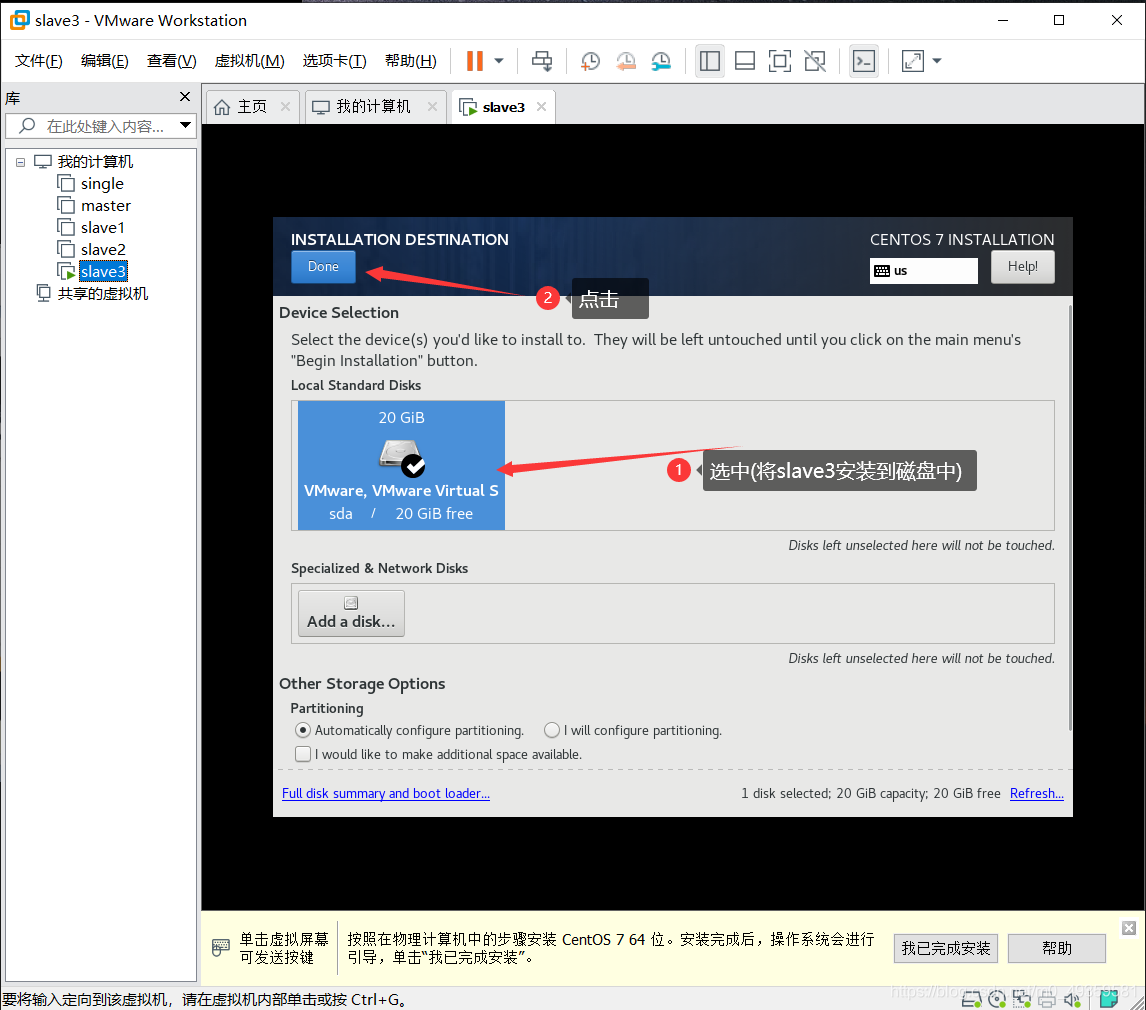The image size is (1146, 1010).
Task: Toggle the library sidebar view icon
Action: [710, 61]
